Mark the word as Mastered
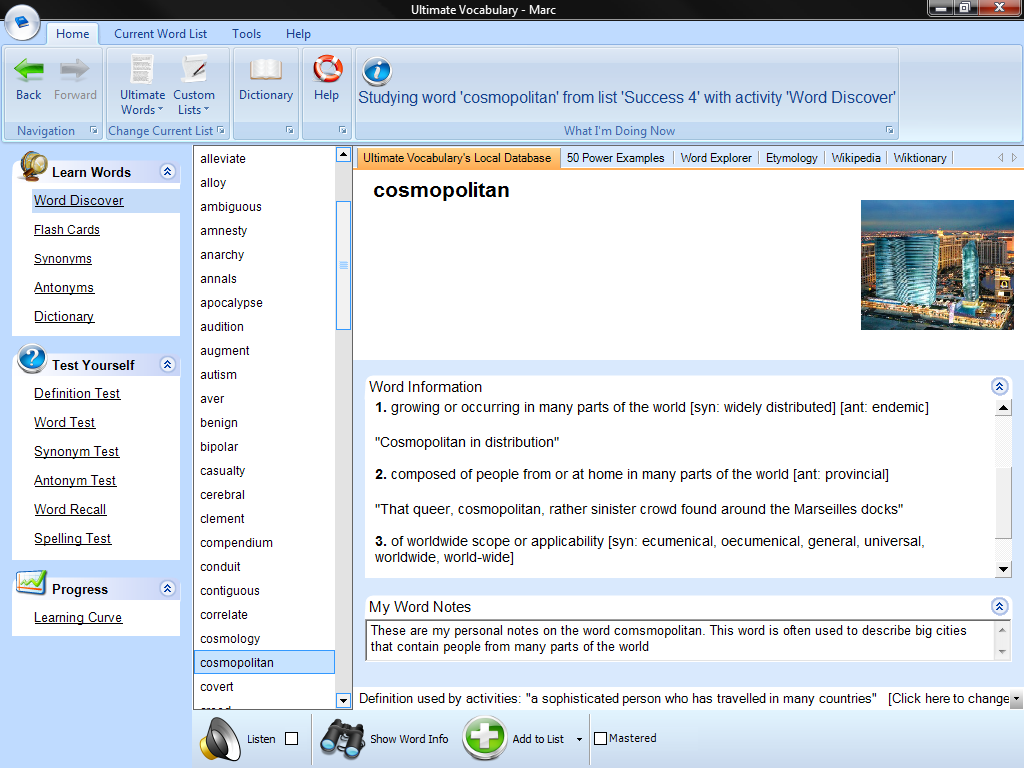Screen dimensions: 1024x768 coord(600,739)
